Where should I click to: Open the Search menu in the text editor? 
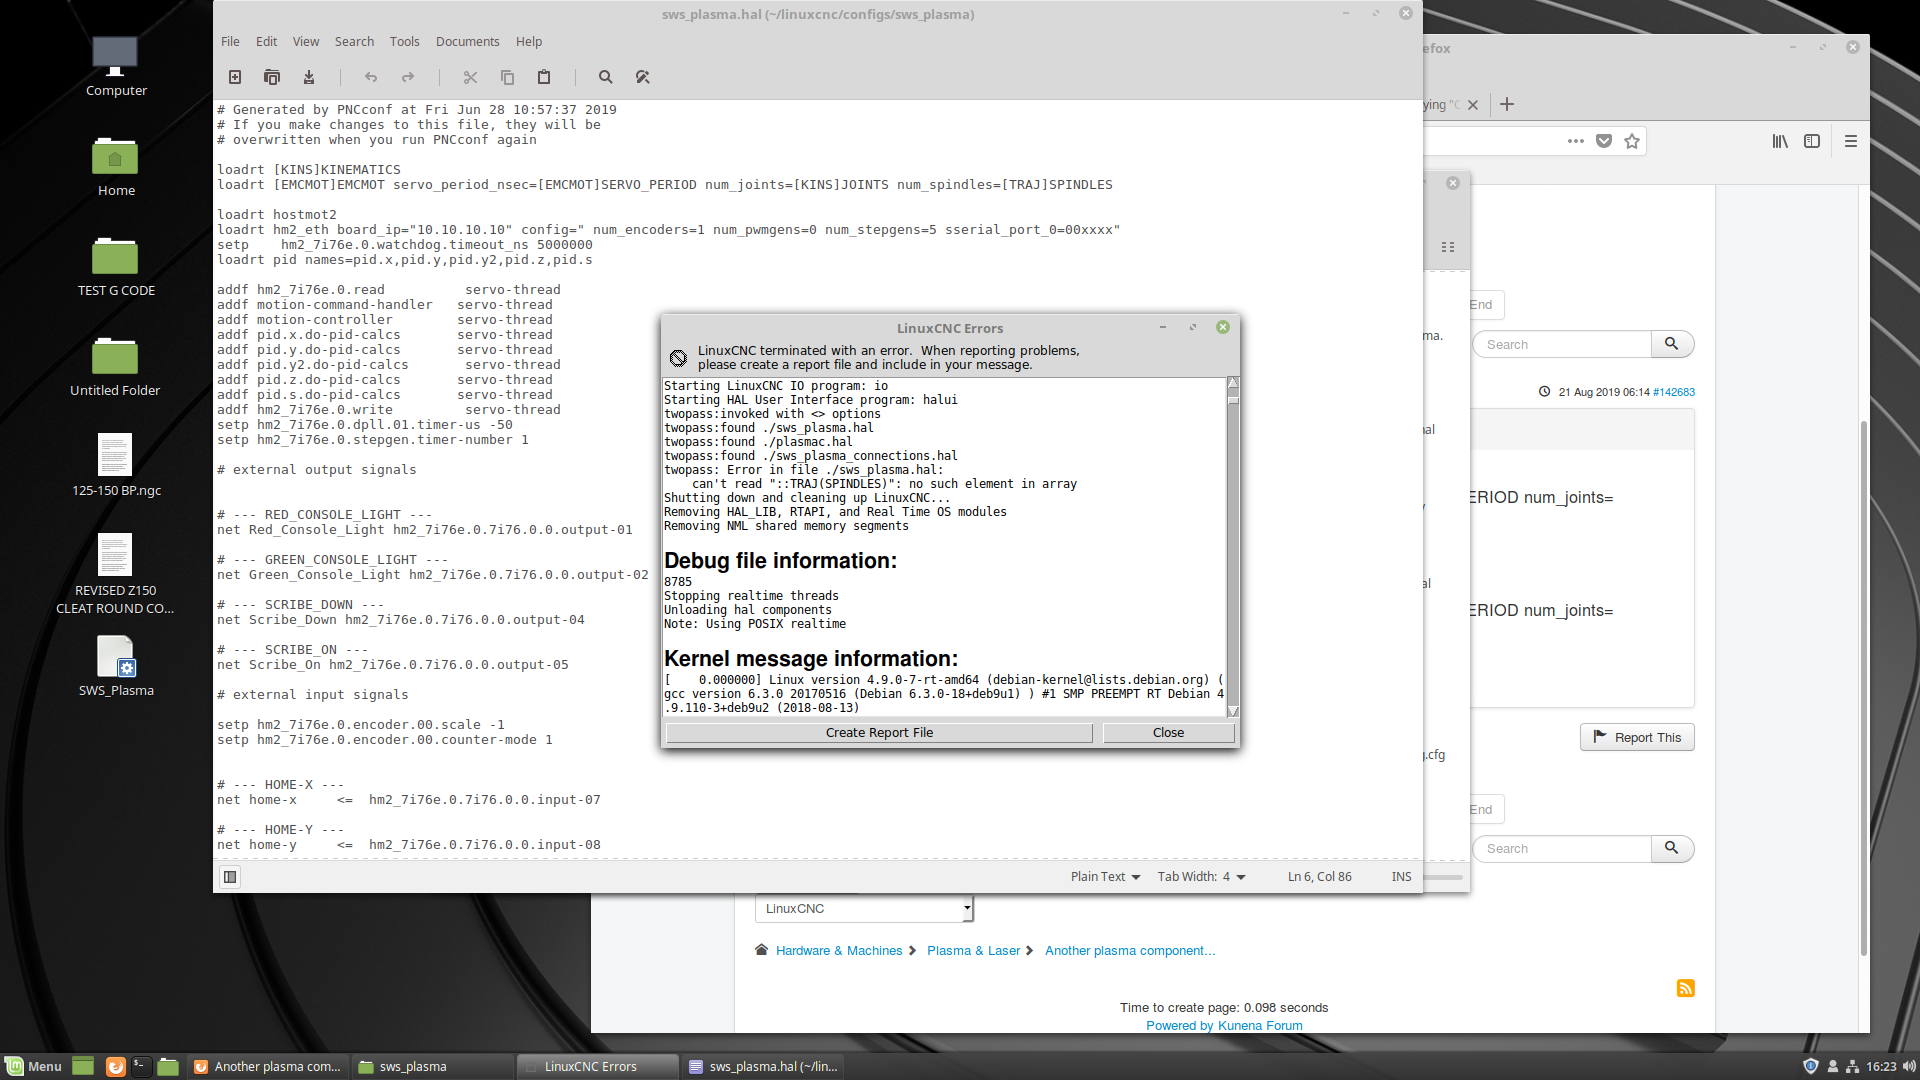coord(354,42)
